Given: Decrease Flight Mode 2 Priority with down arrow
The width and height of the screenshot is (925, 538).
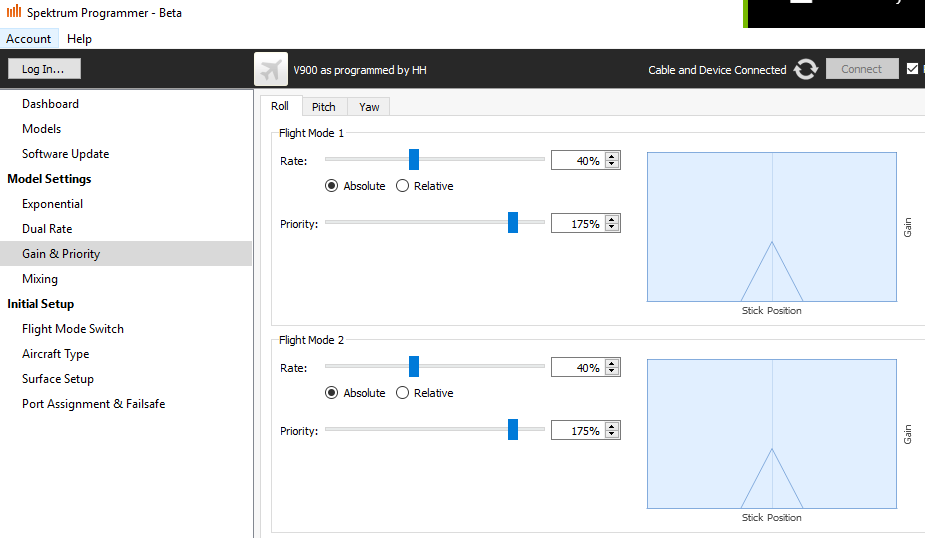Looking at the screenshot, I should [x=612, y=435].
